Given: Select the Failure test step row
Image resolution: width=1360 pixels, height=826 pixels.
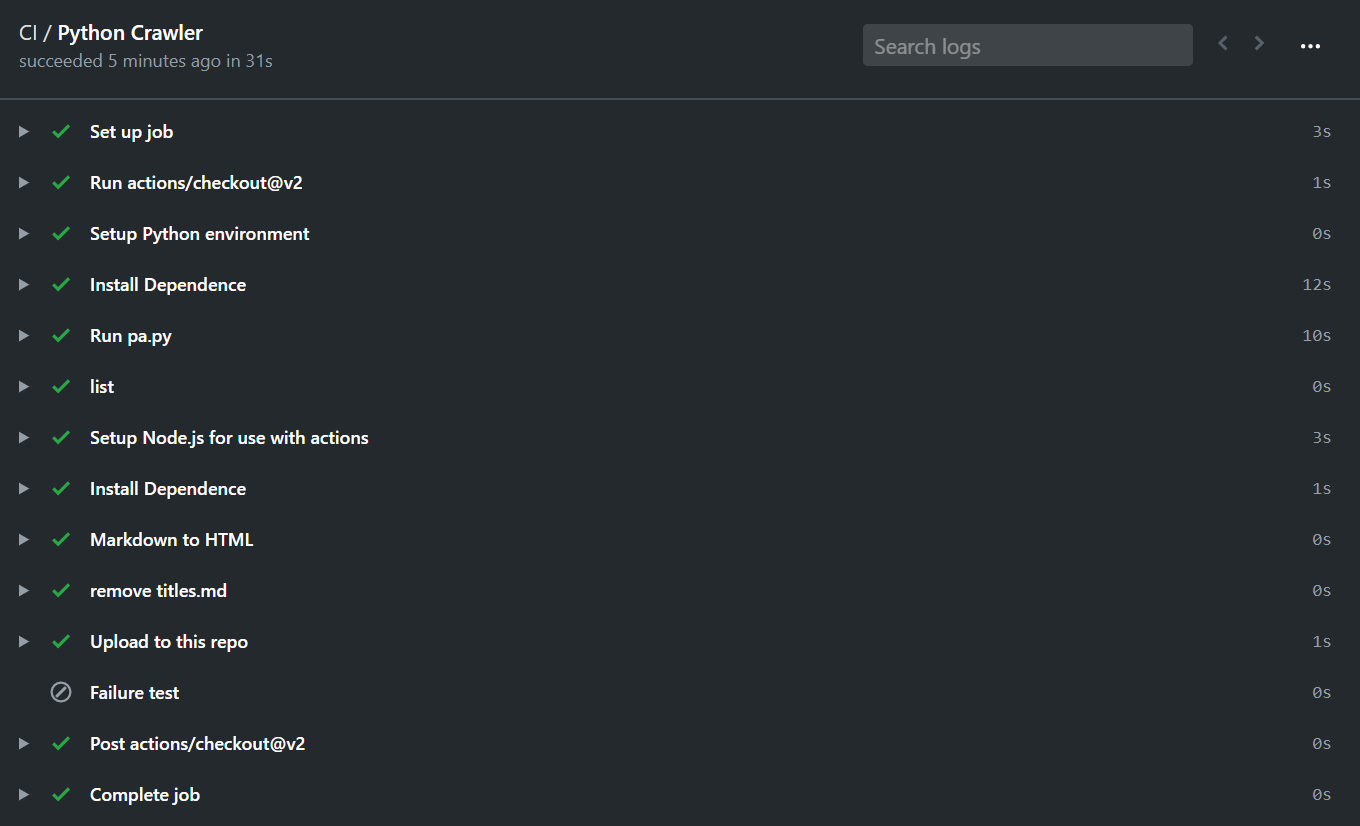Looking at the screenshot, I should click(x=680, y=692).
